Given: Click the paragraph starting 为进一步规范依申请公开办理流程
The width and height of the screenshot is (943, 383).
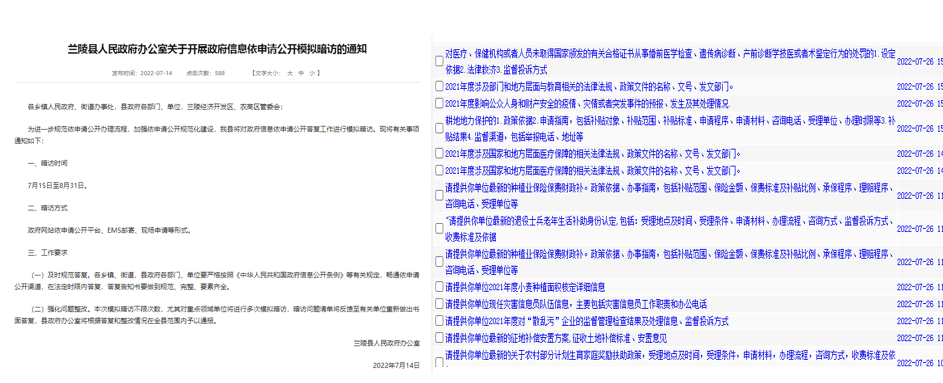Looking at the screenshot, I should (217, 134).
